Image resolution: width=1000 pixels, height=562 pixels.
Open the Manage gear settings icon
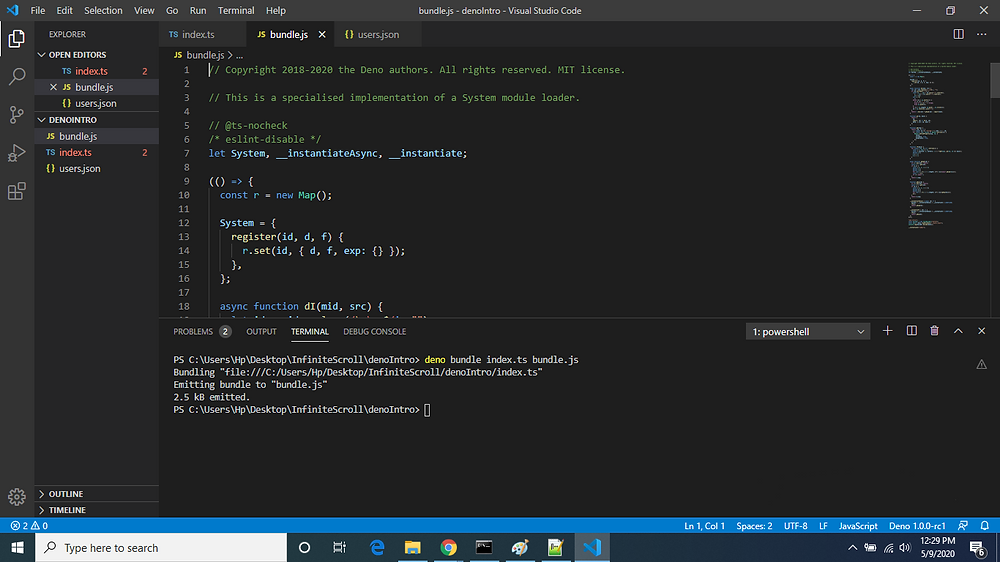pyautogui.click(x=17, y=496)
